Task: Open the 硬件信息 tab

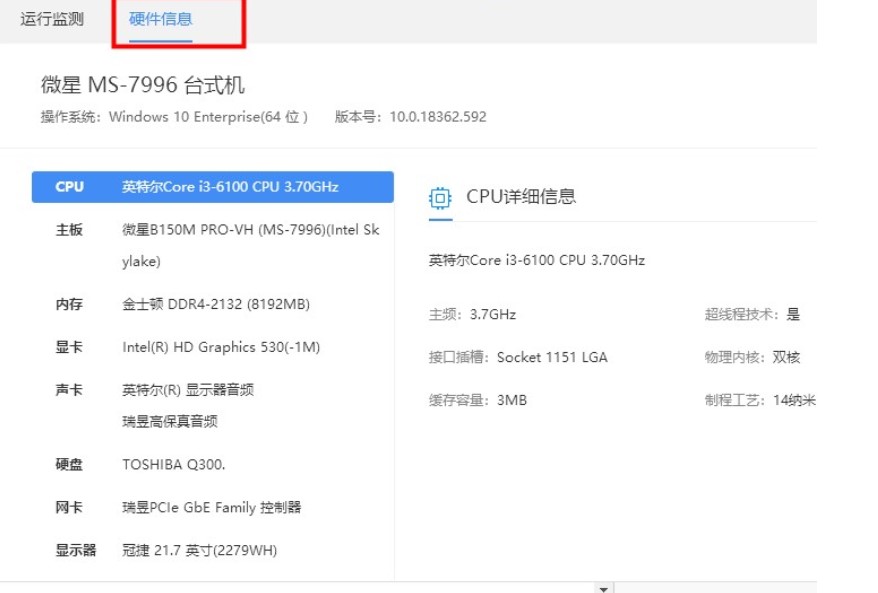Action: [161, 19]
